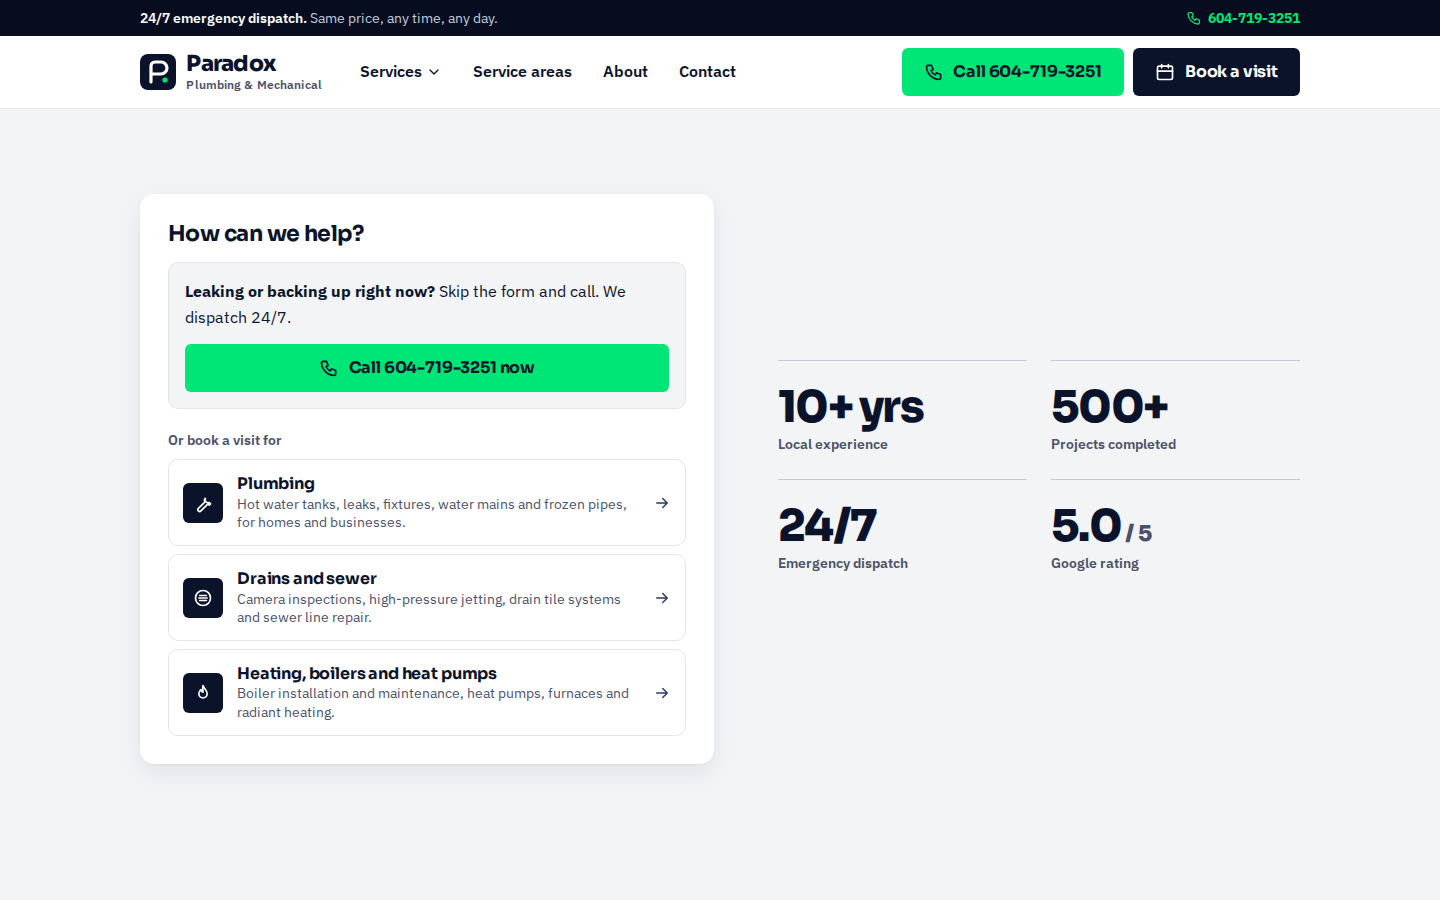Click the flame icon on Heating card

point(203,693)
